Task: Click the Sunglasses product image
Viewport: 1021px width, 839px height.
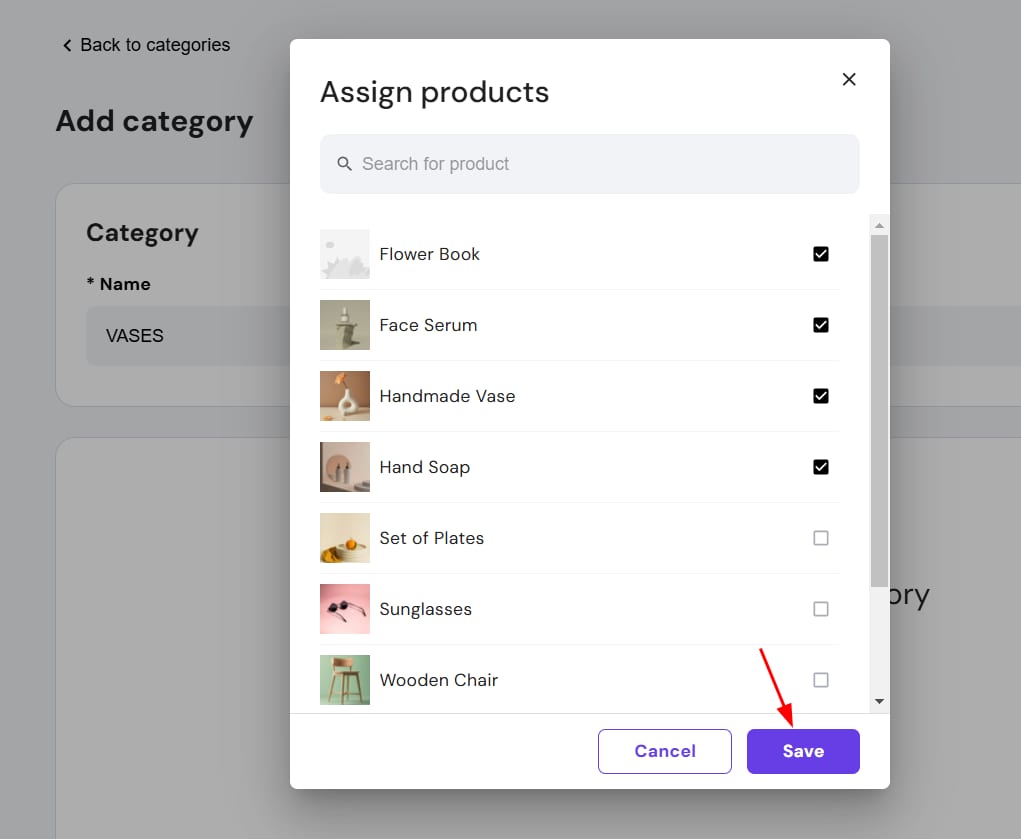Action: pyautogui.click(x=345, y=609)
